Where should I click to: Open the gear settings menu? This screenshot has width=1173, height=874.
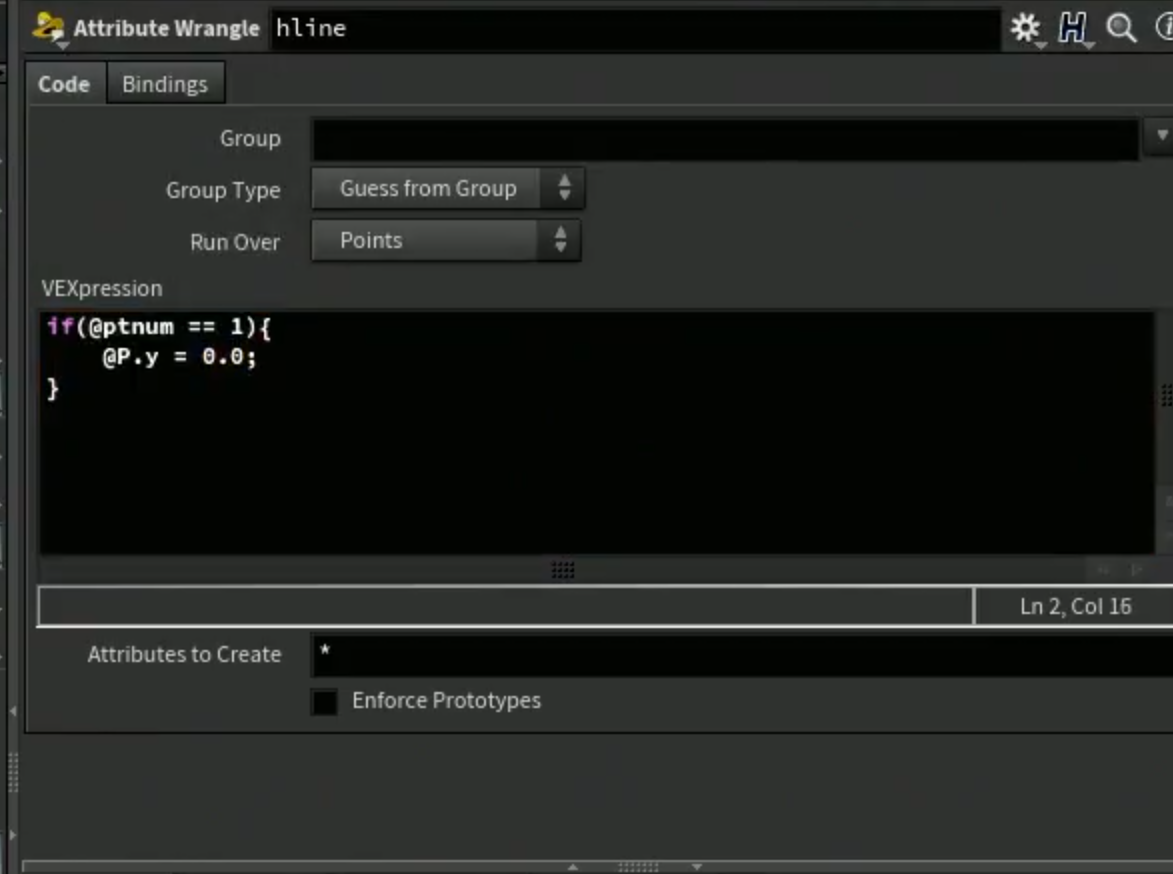click(x=1026, y=28)
